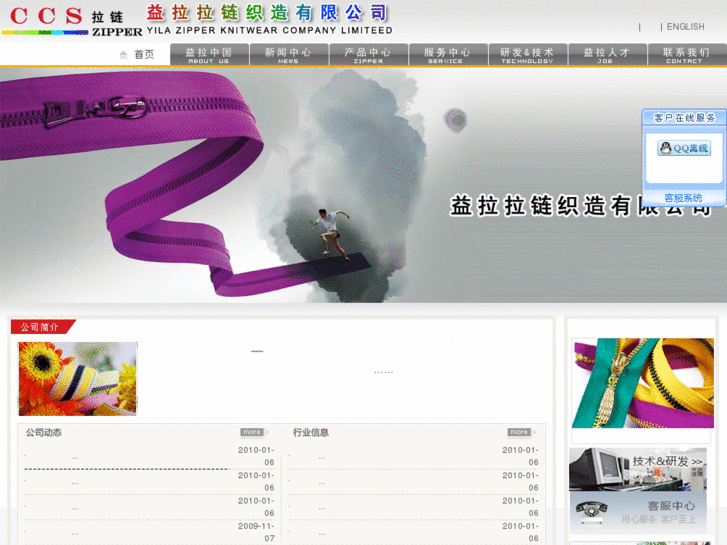This screenshot has height=545, width=727.
Task: Click the telephone icon in 客服中心
Action: click(592, 511)
